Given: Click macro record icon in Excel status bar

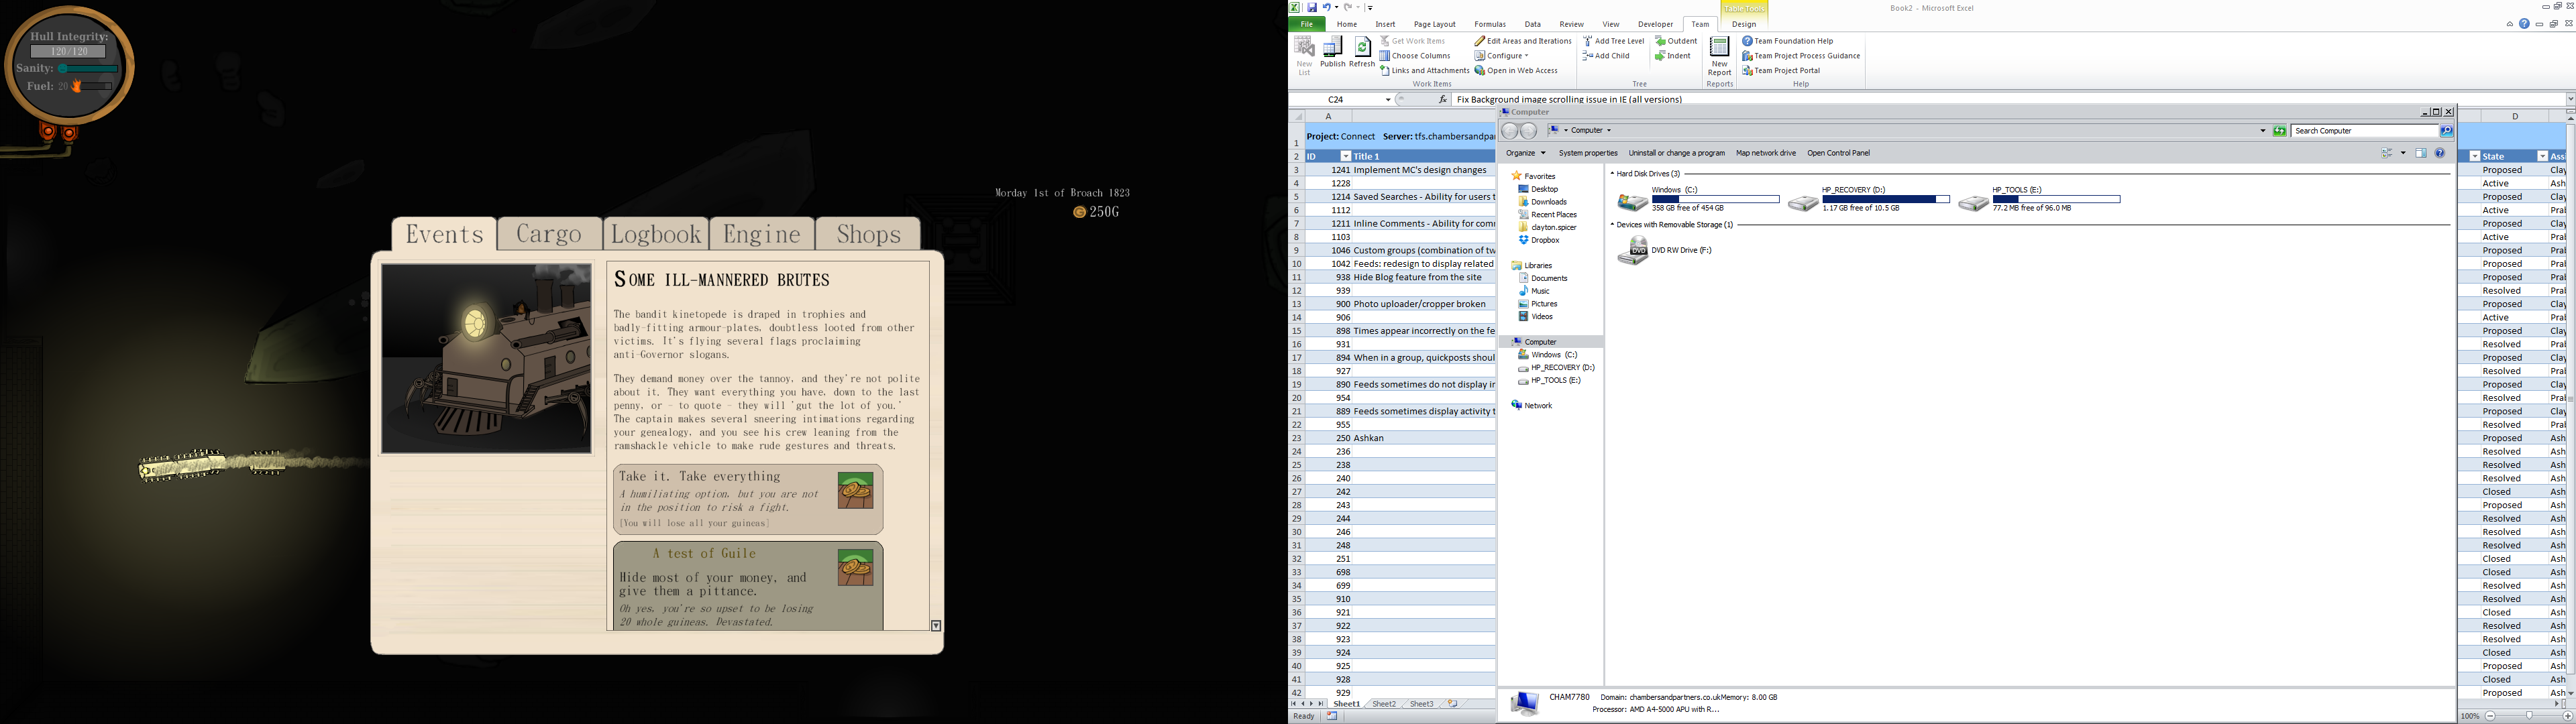Looking at the screenshot, I should (x=1332, y=716).
